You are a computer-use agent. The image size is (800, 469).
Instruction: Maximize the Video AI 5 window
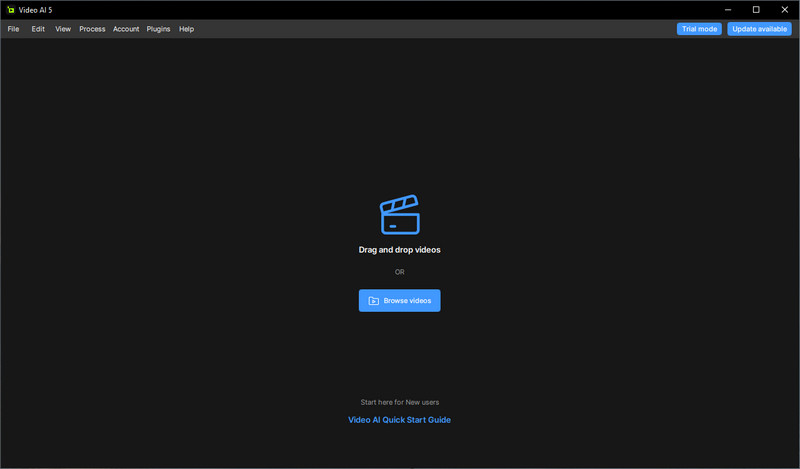pyautogui.click(x=756, y=10)
